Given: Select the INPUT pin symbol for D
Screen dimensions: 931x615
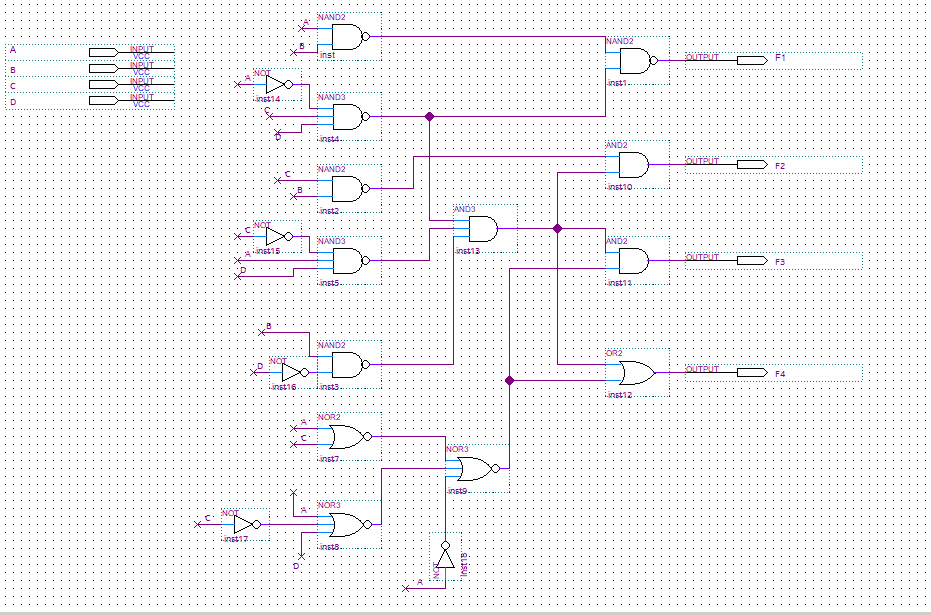Looking at the screenshot, I should [105, 100].
